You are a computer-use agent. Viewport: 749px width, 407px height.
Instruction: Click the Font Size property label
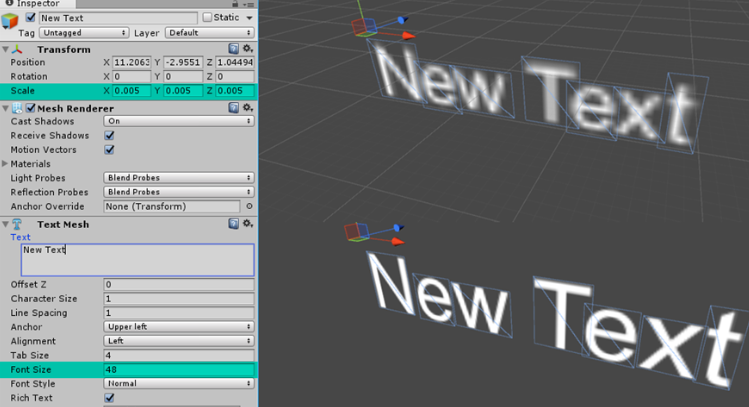pos(31,370)
